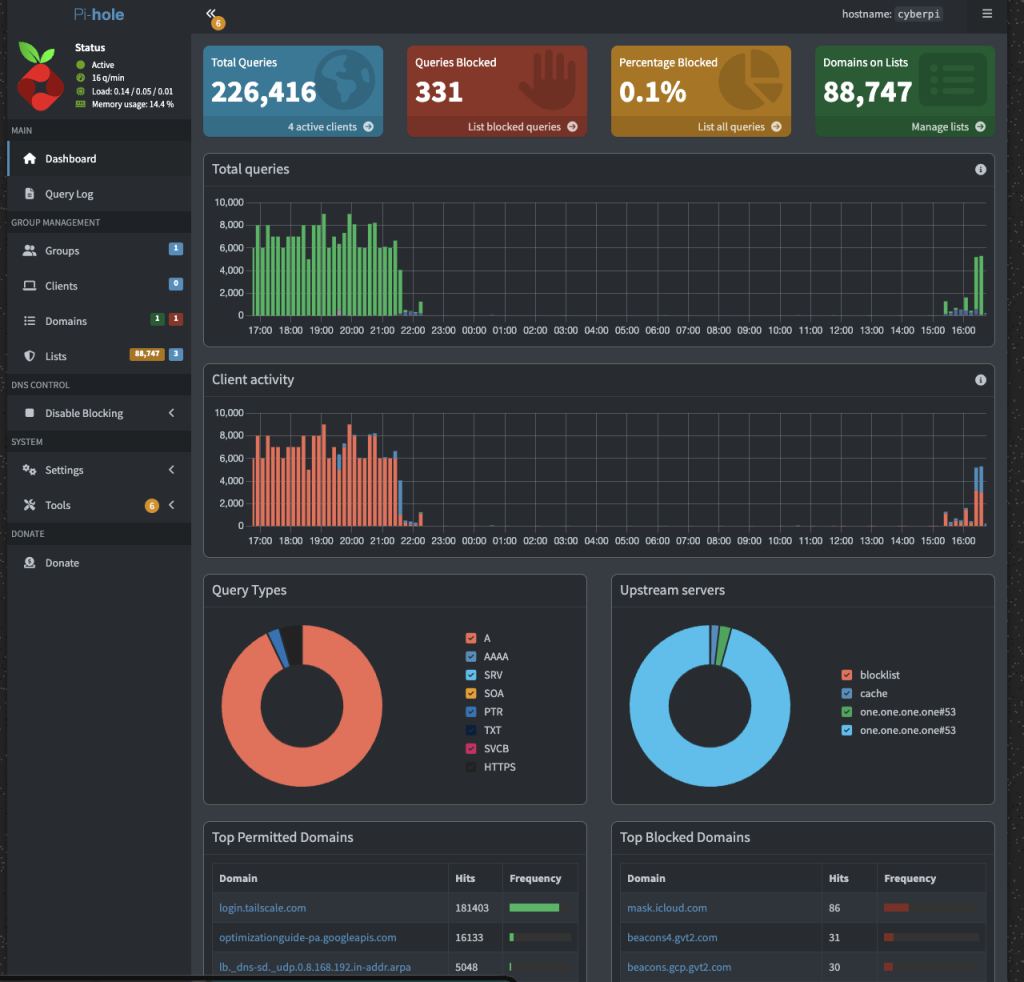Click the Pi-hole raspberry logo
The width and height of the screenshot is (1024, 982).
39,76
